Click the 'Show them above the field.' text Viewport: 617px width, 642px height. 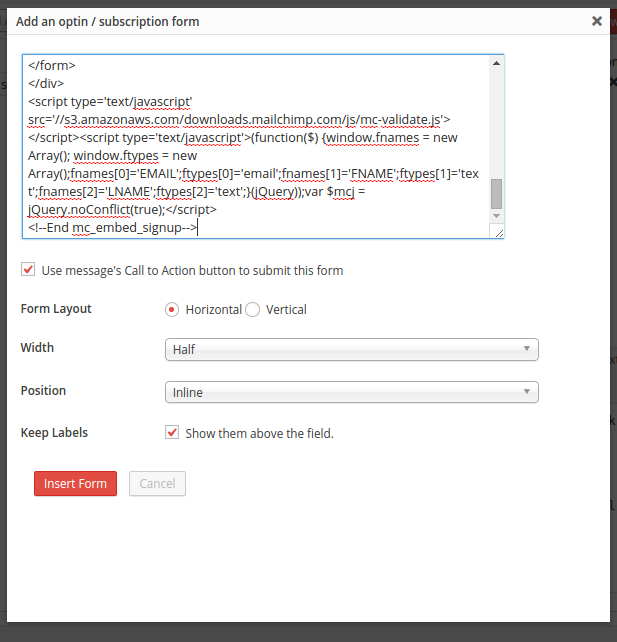click(259, 433)
